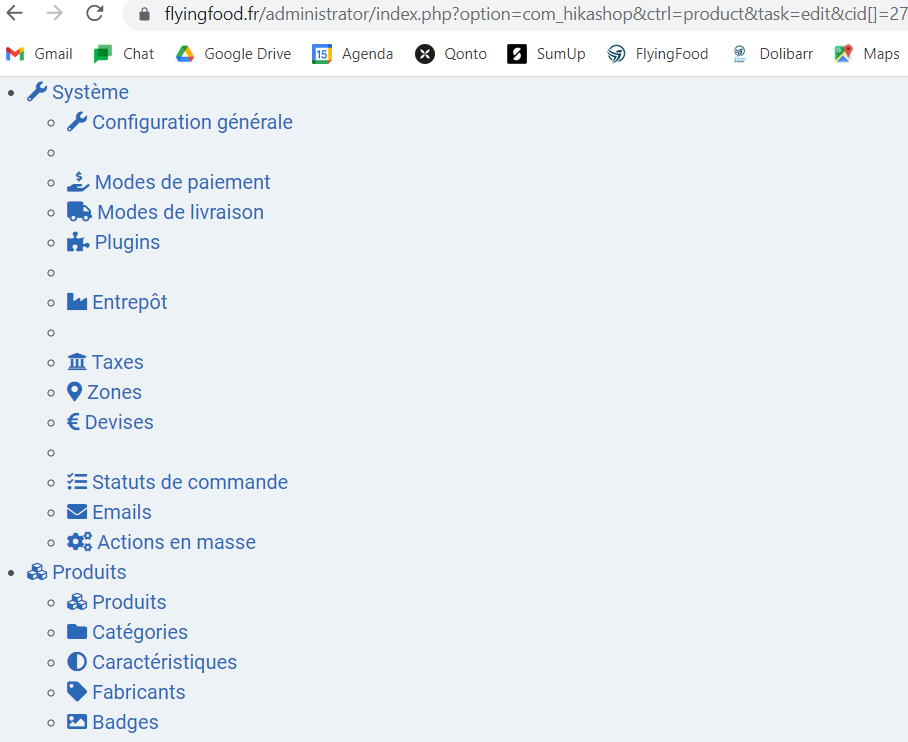Click the hand-with-dollar icon for Modes de paiement
Screen dimensions: 908x742
point(78,182)
